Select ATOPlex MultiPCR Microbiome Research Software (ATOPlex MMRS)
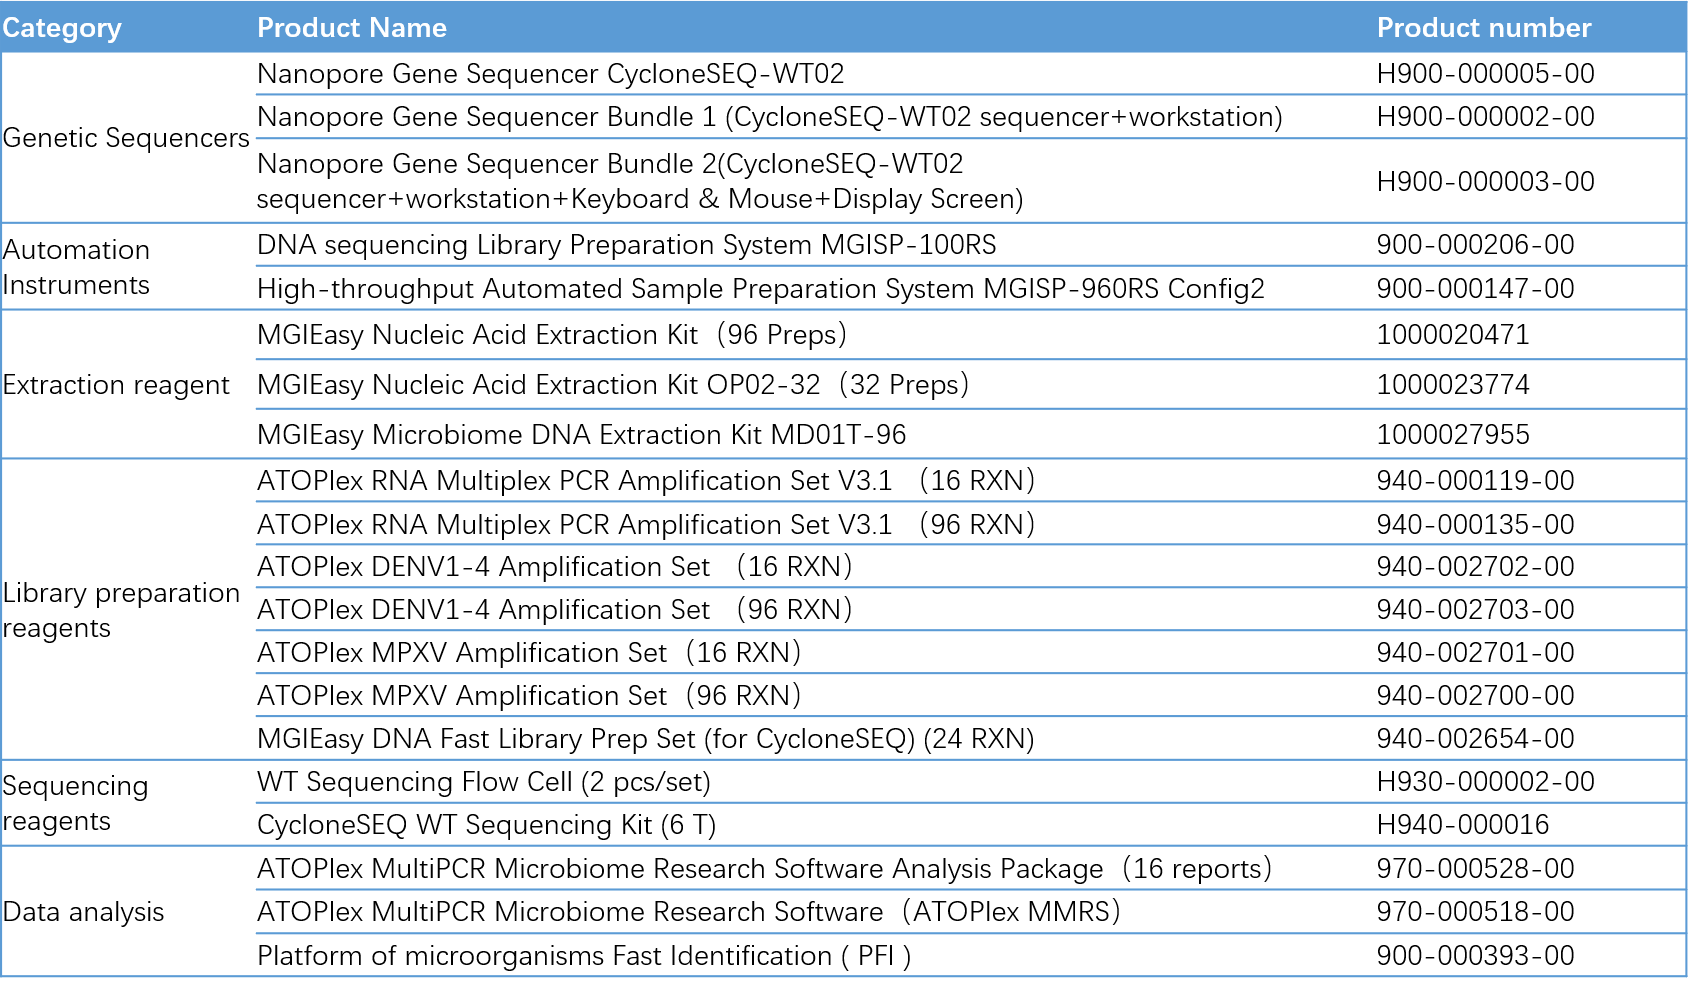The width and height of the screenshot is (1689, 991). 689,912
